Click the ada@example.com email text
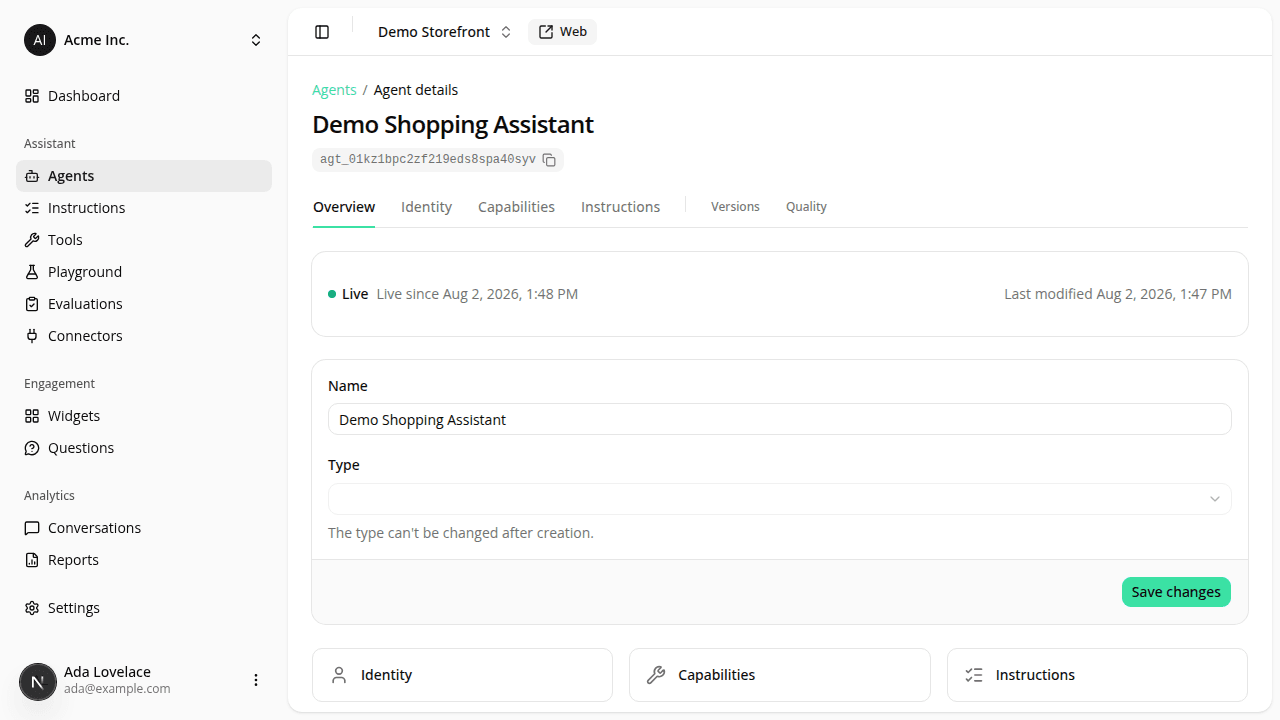The height and width of the screenshot is (720, 1280). [x=117, y=689]
